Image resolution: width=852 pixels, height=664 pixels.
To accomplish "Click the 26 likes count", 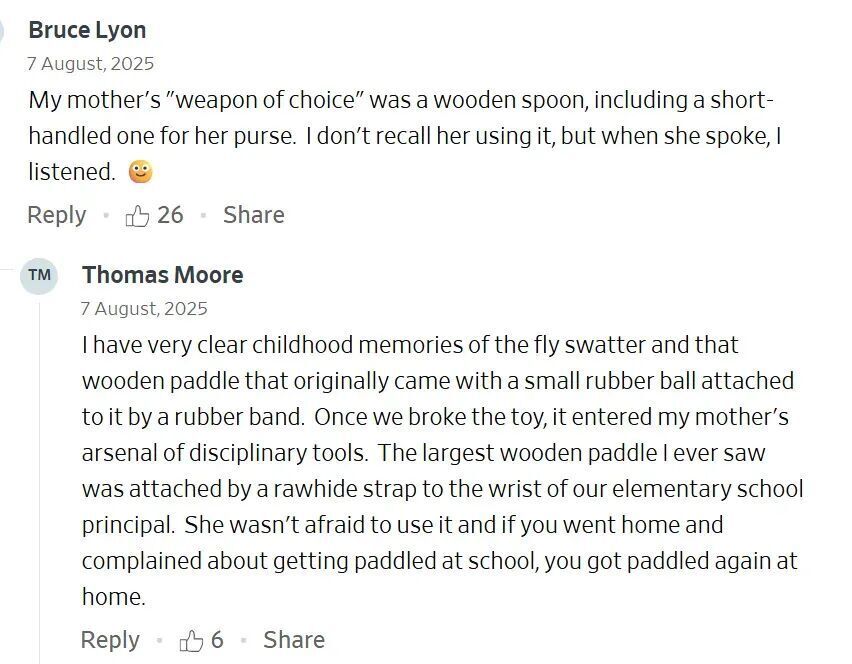I will (x=170, y=215).
